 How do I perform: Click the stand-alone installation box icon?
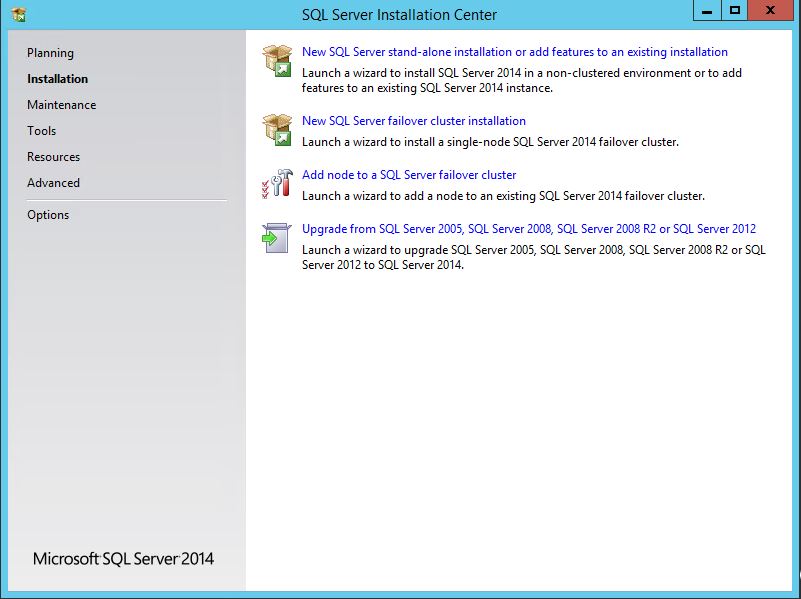[276, 61]
